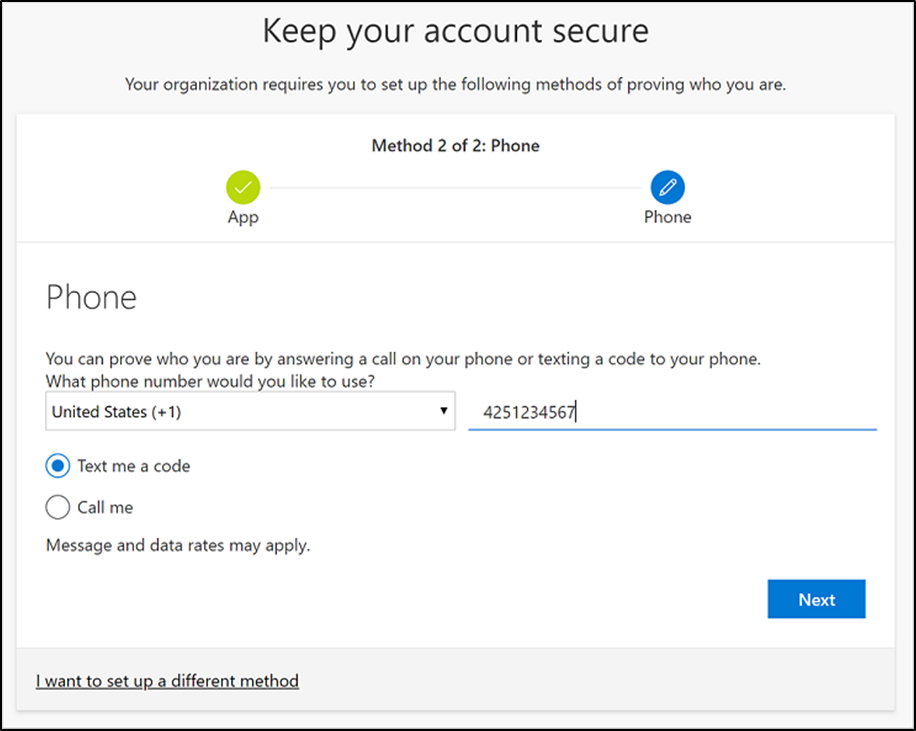This screenshot has width=916, height=731.
Task: Click "Message and data rates may apply" notice
Action: tap(178, 546)
